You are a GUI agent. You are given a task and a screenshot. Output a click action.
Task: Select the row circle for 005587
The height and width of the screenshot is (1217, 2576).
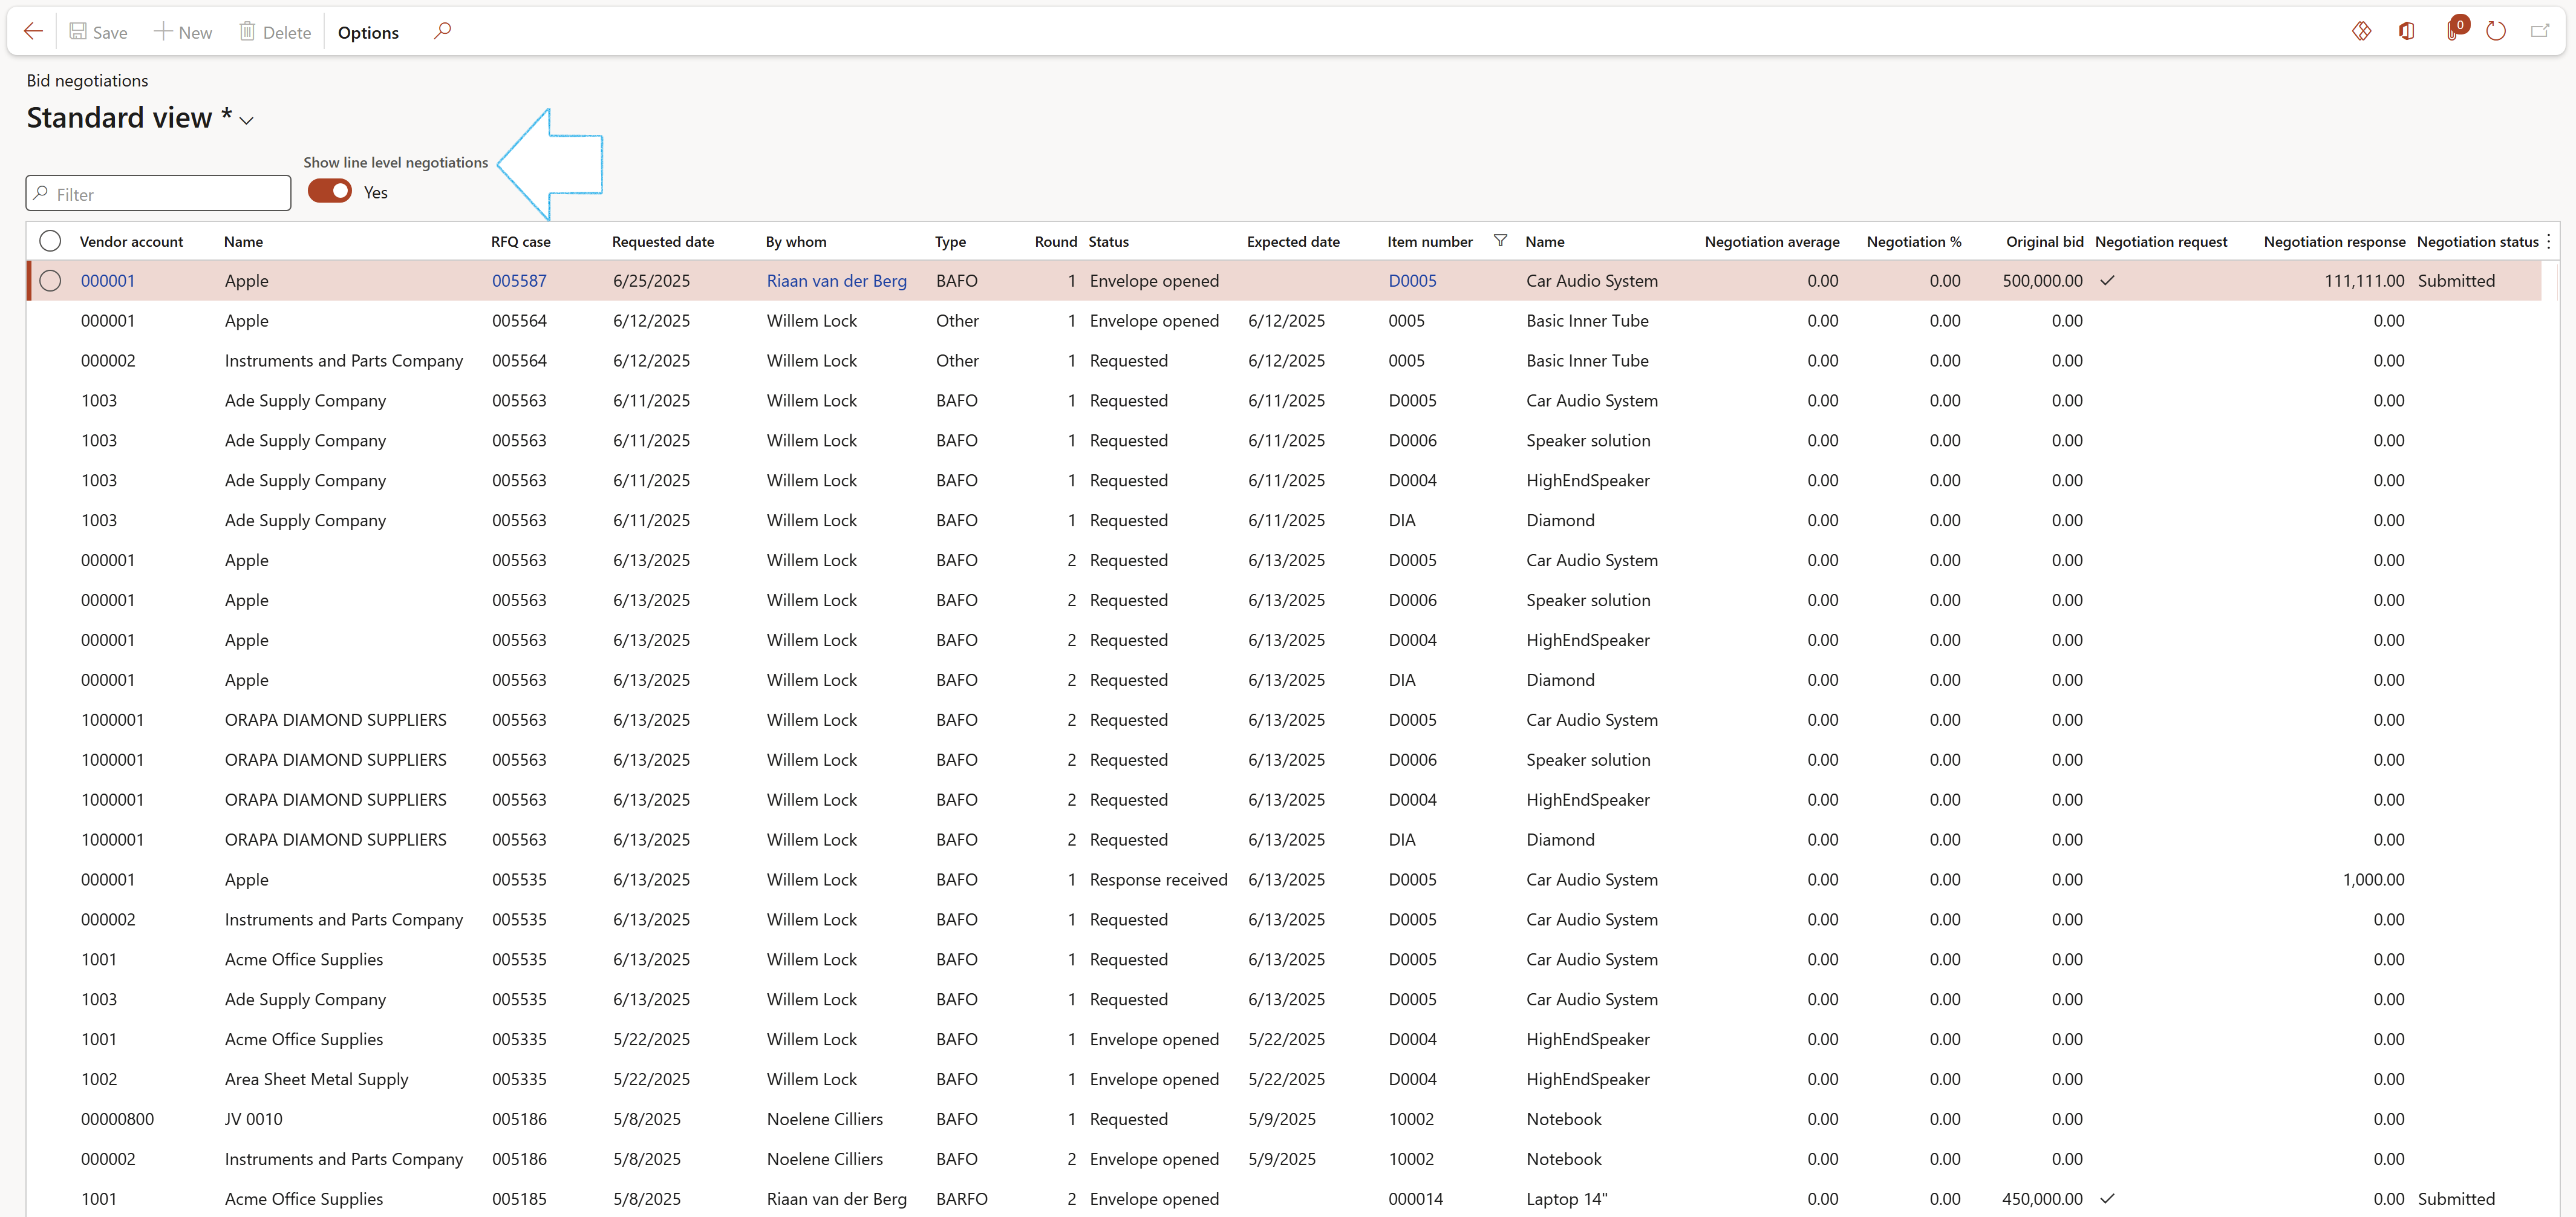50,281
